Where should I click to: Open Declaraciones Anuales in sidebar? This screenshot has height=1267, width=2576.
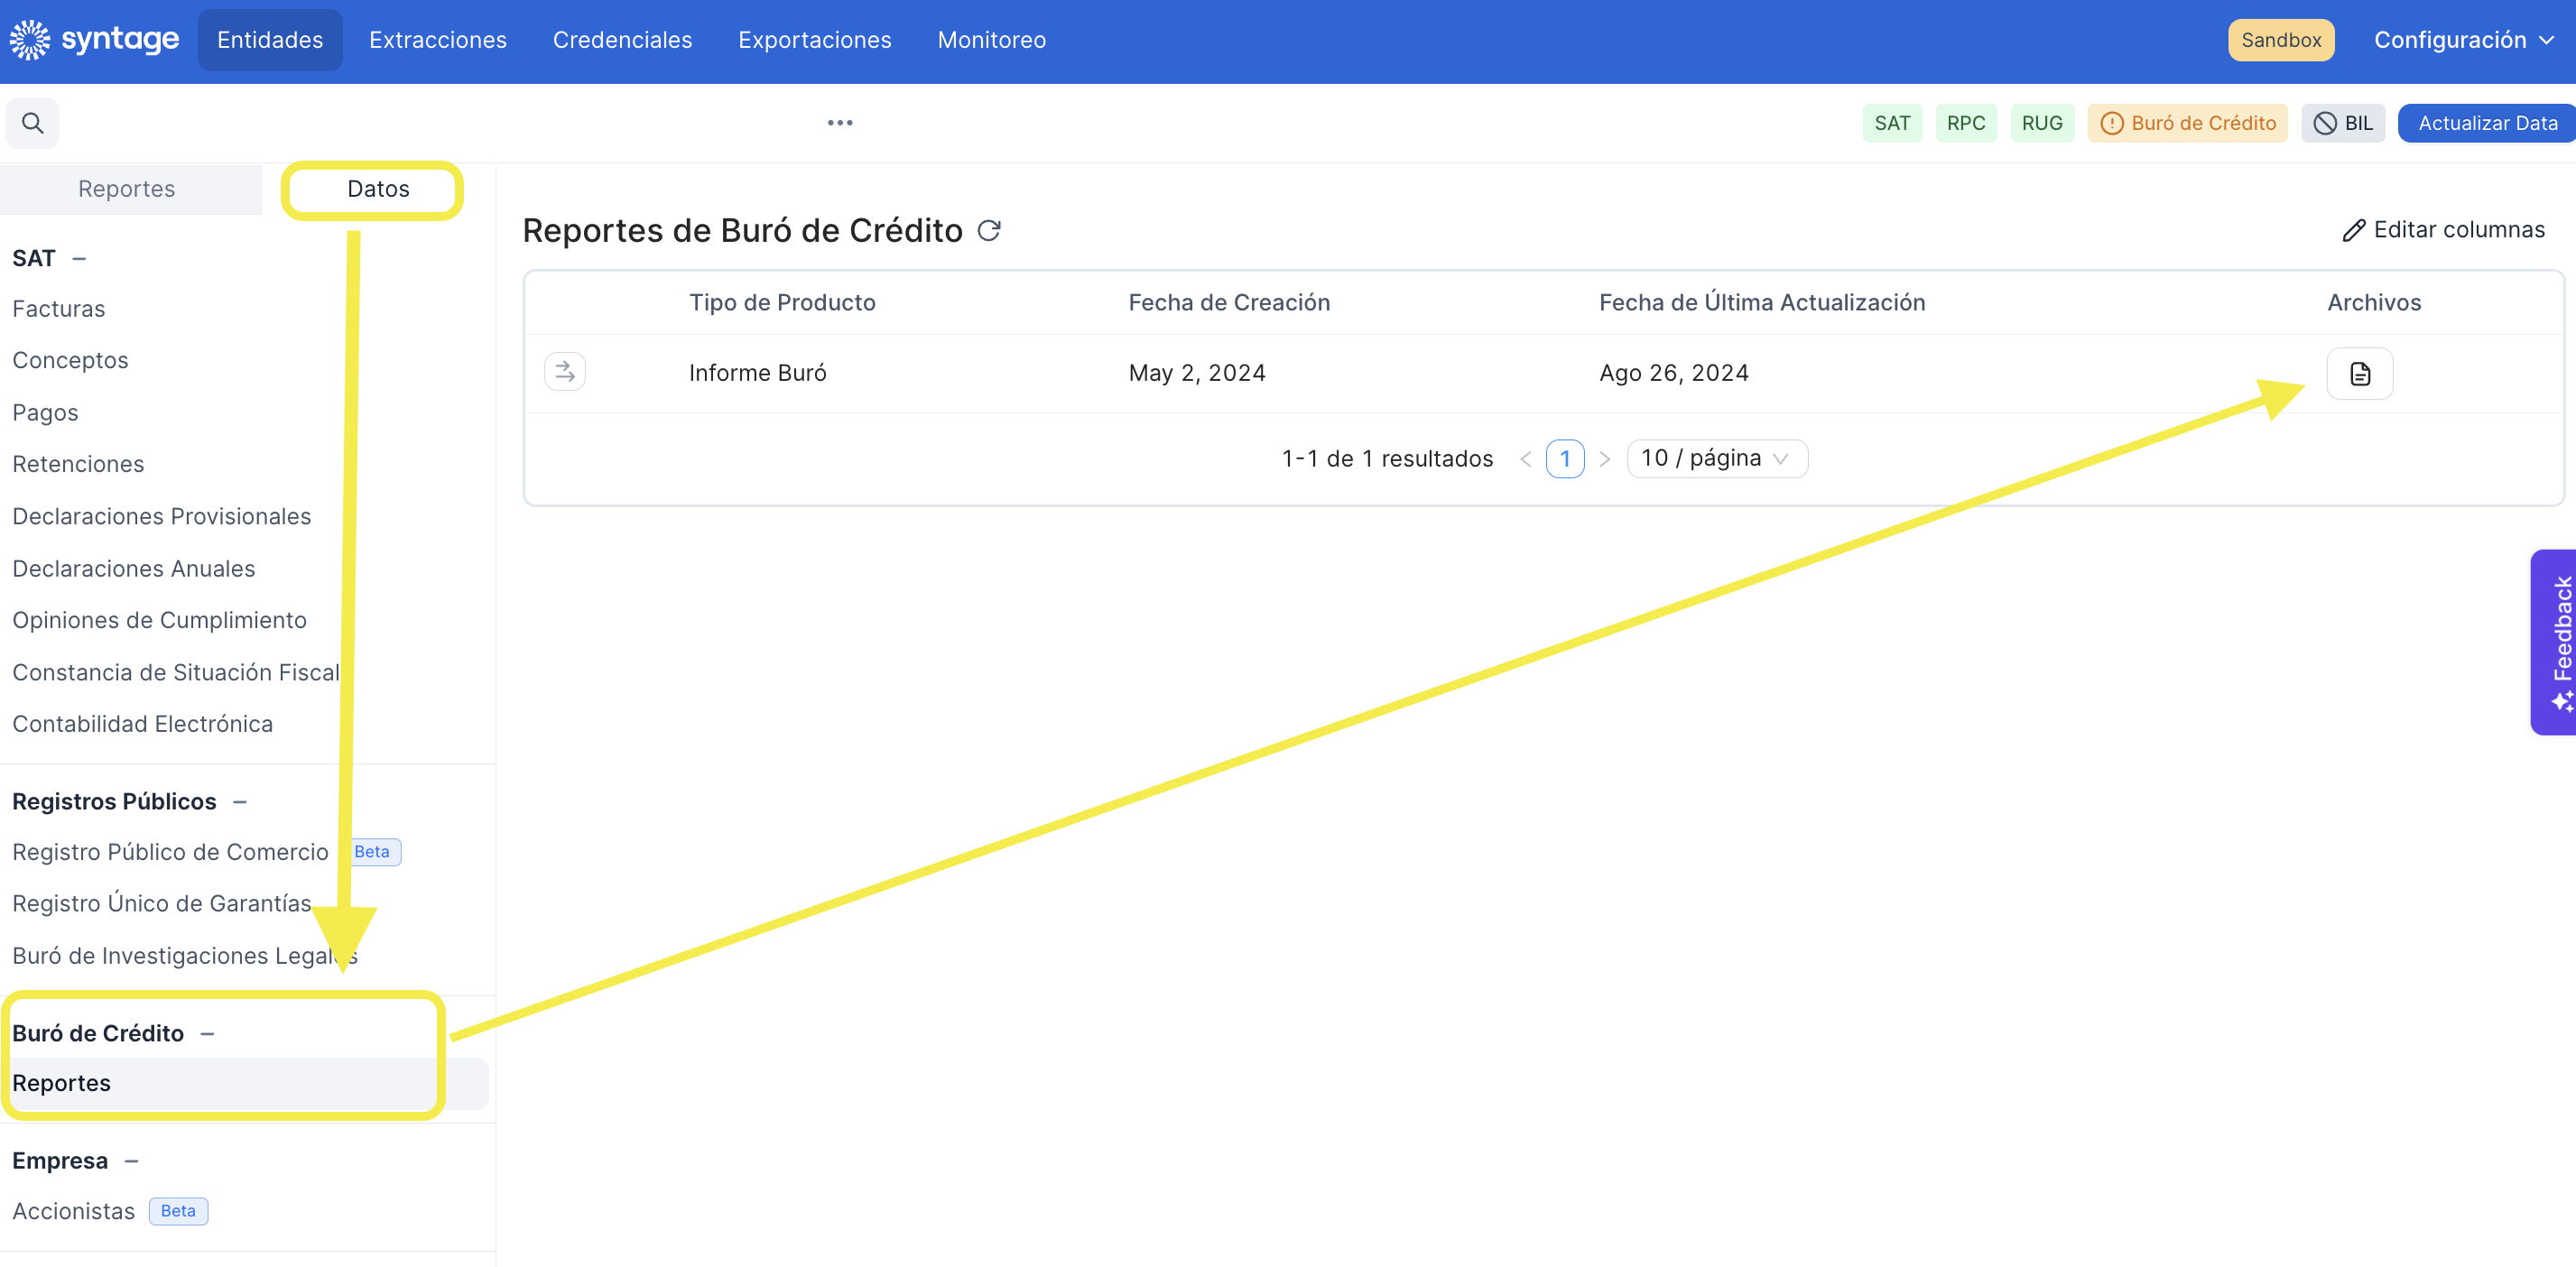tap(134, 568)
